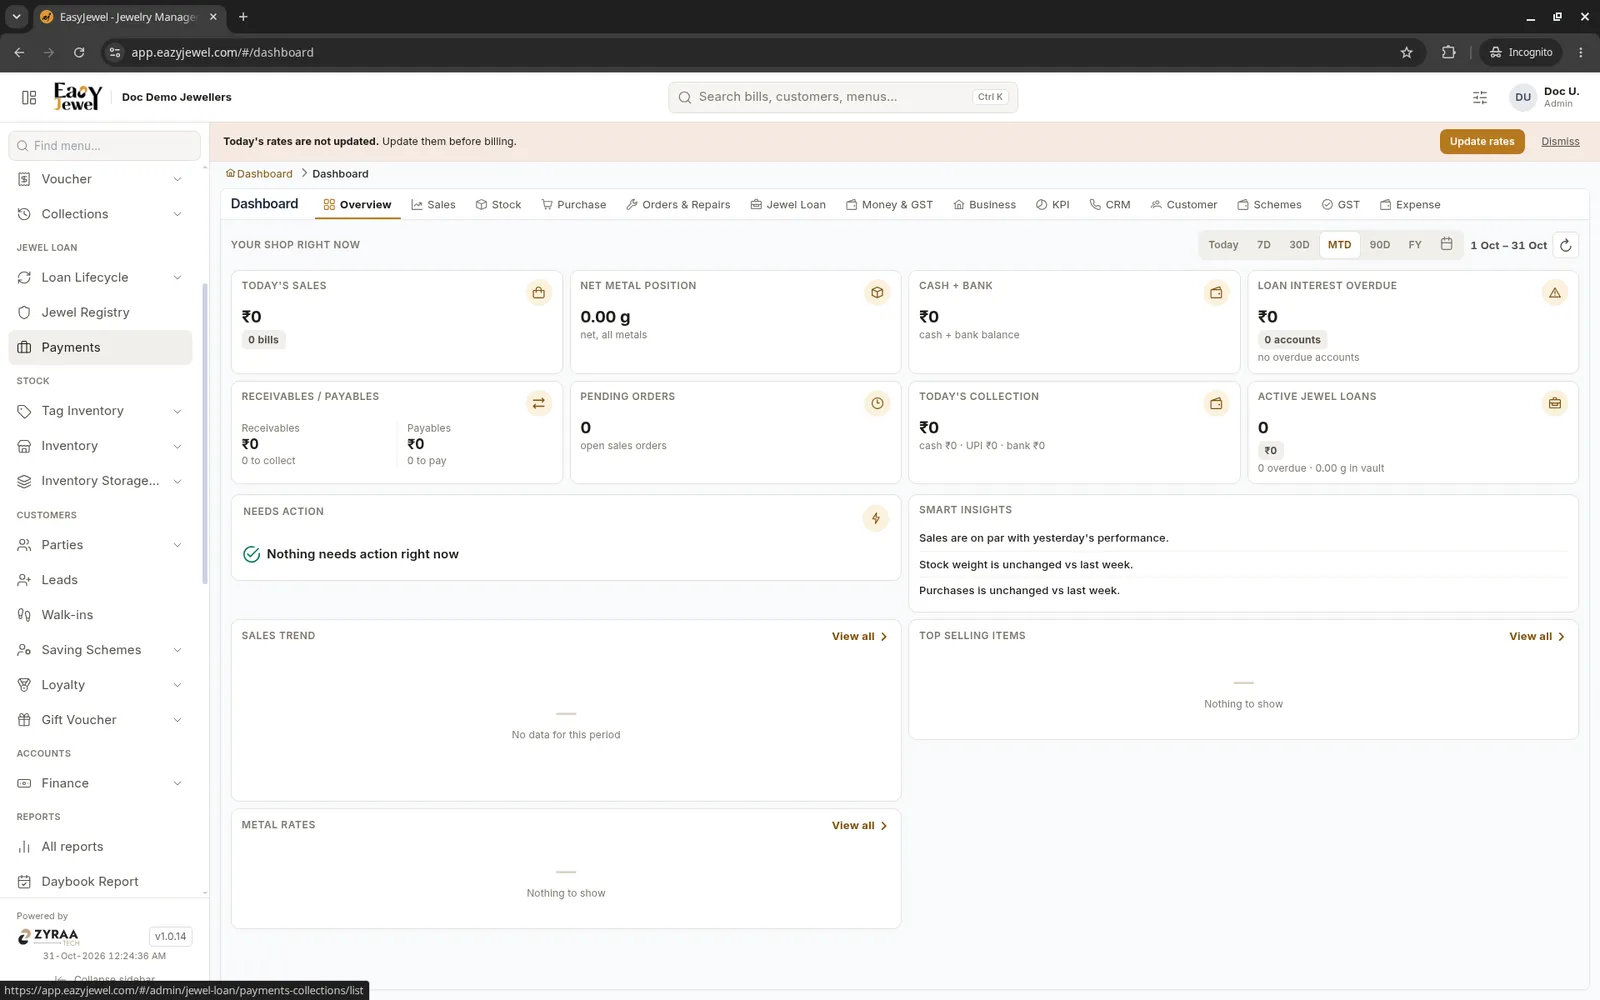The width and height of the screenshot is (1600, 1000).
Task: View all in Sales Trend panel
Action: point(859,636)
